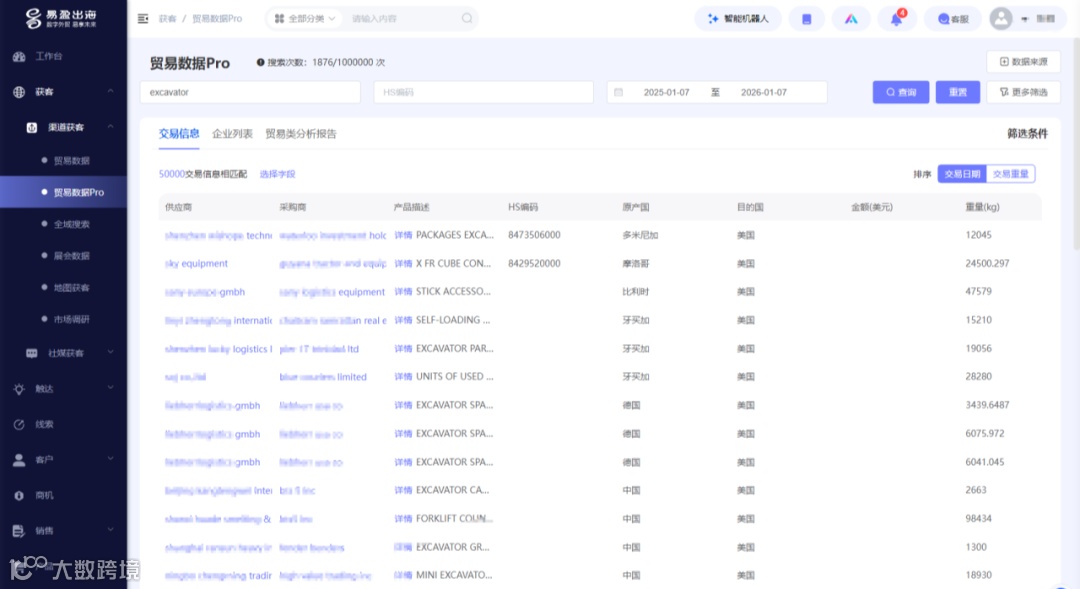
Task: Click product MINI EXCAVATO... description
Action: [x=454, y=575]
